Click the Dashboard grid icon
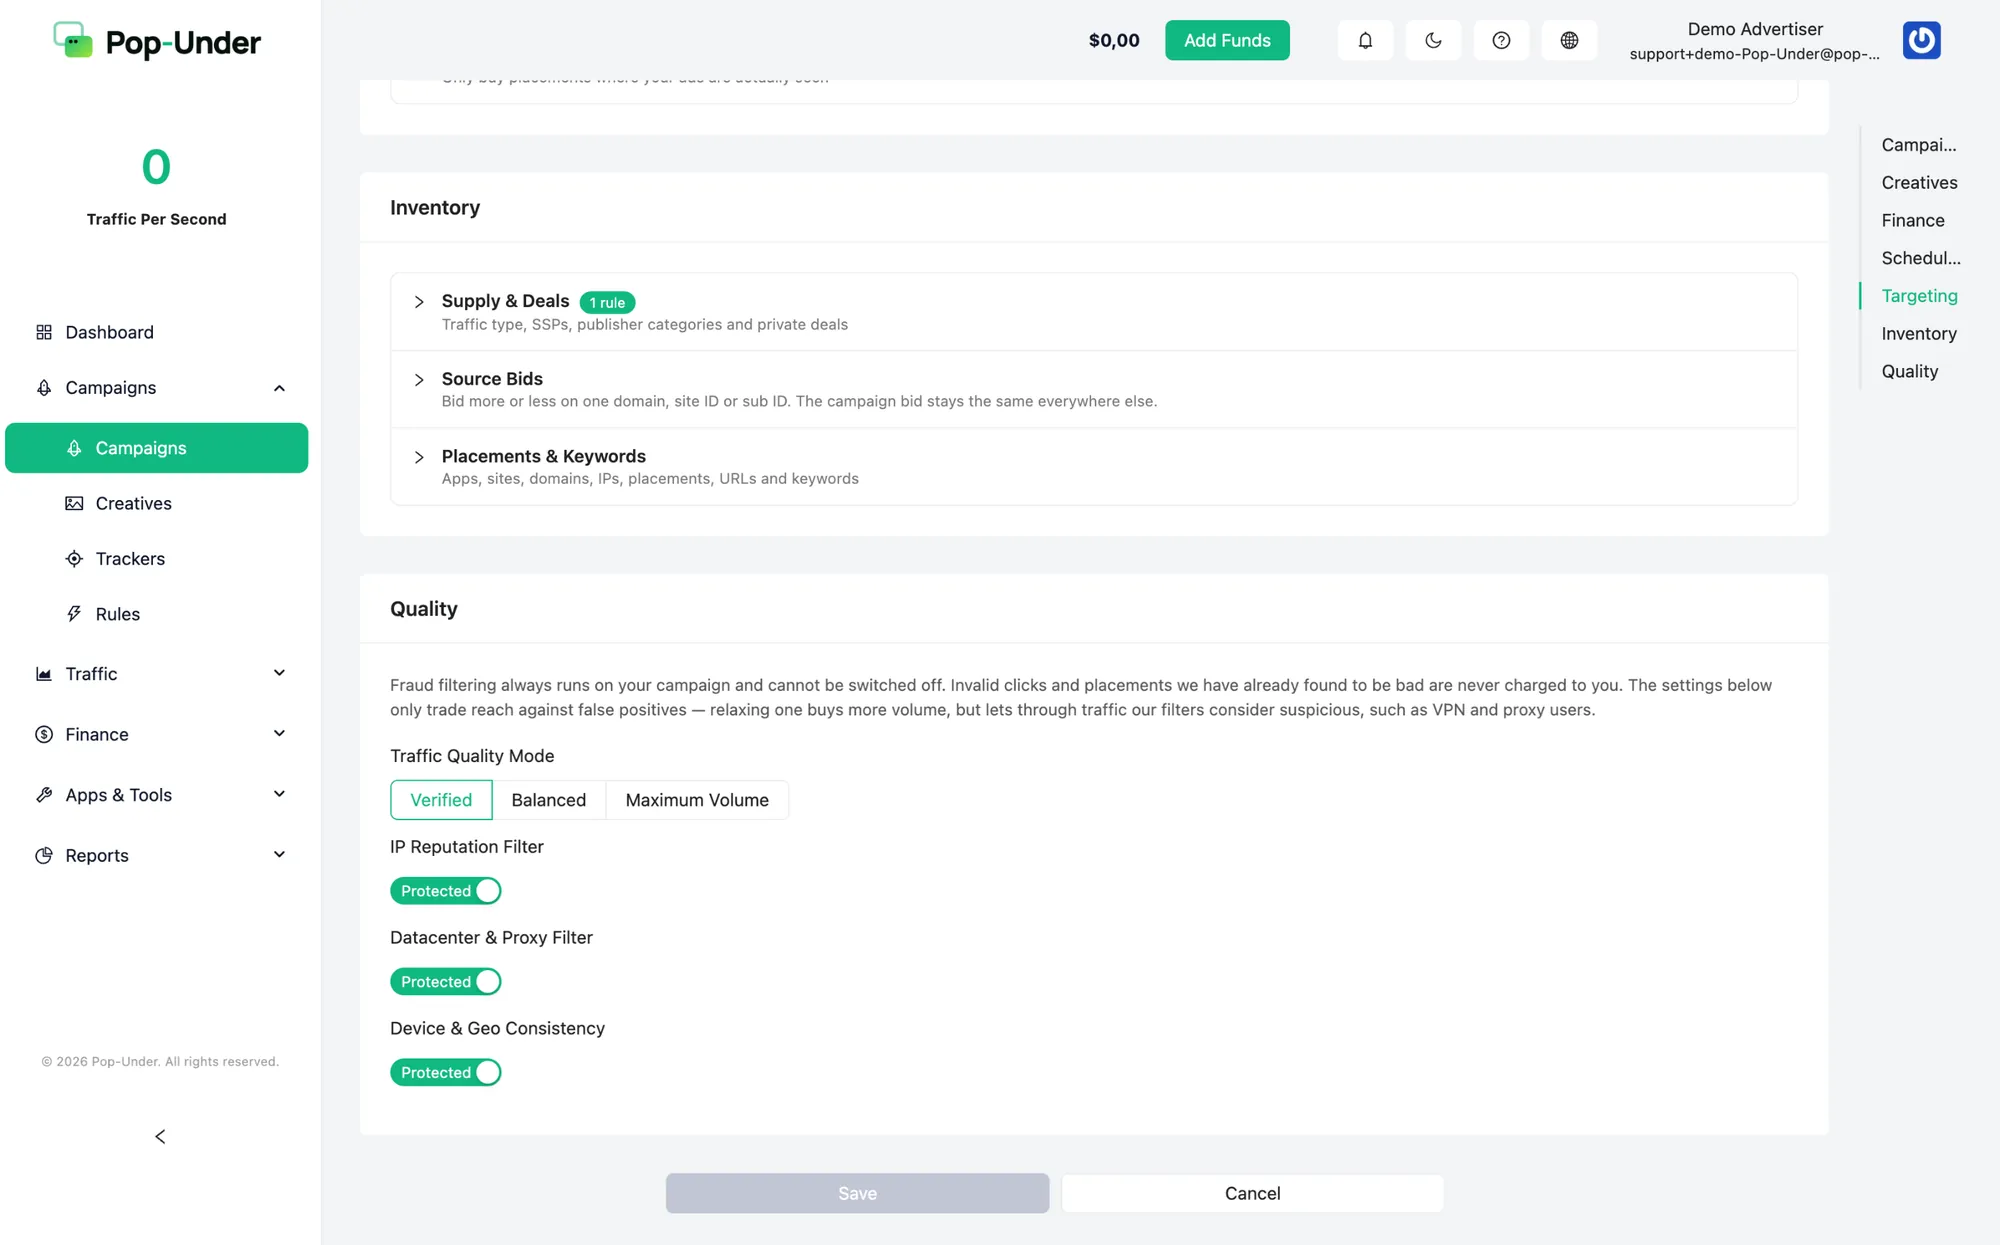Screen dimensions: 2000x1245 pyautogui.click(x=44, y=332)
